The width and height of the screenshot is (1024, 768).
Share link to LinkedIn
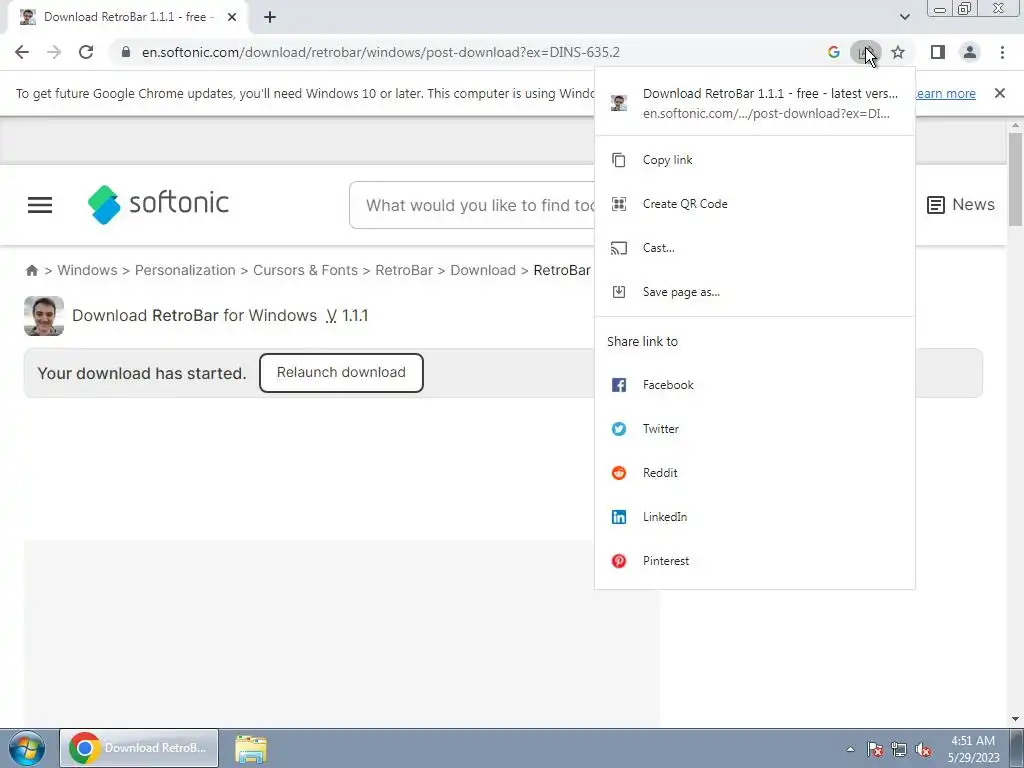tap(755, 517)
